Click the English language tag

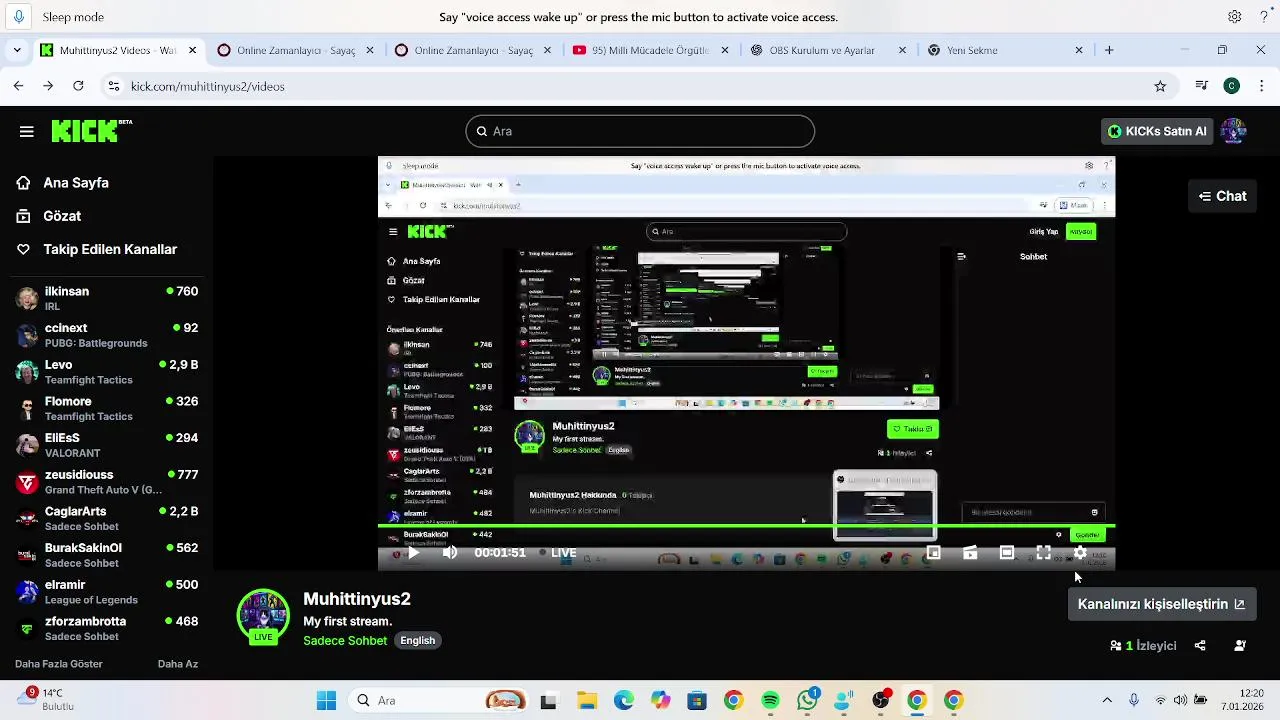tap(418, 640)
